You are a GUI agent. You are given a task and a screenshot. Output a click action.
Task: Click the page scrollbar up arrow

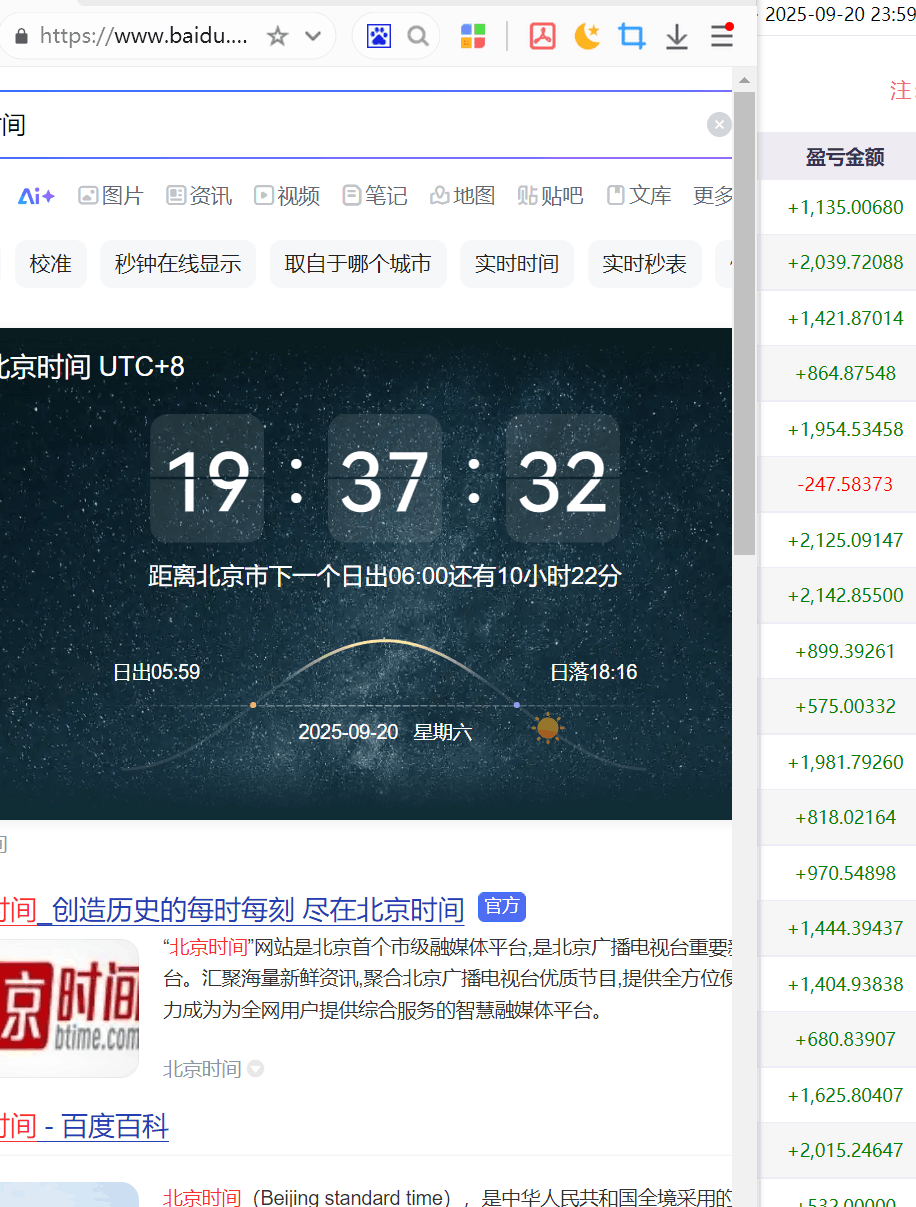[744, 80]
